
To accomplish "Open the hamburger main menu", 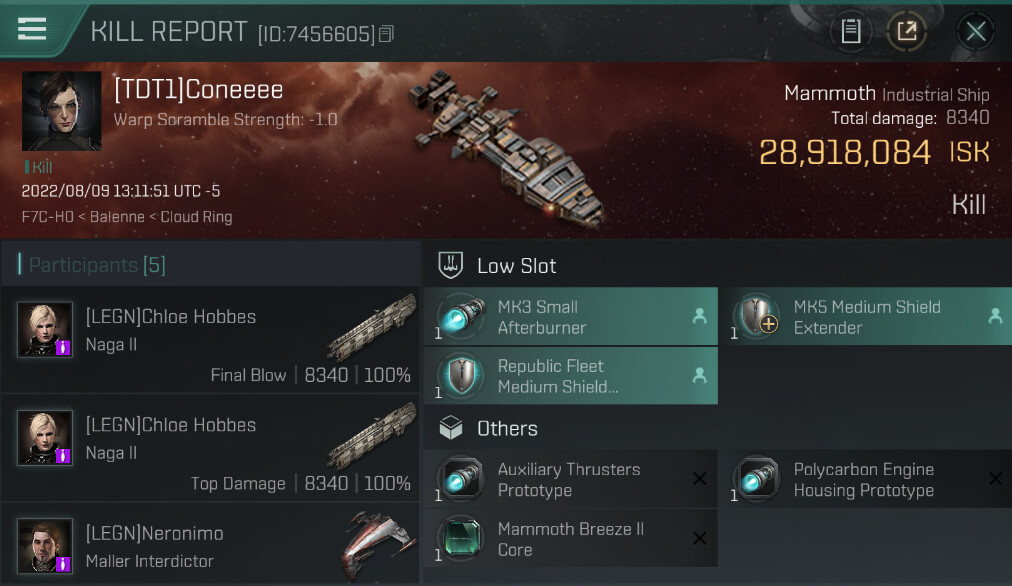I will [x=32, y=29].
